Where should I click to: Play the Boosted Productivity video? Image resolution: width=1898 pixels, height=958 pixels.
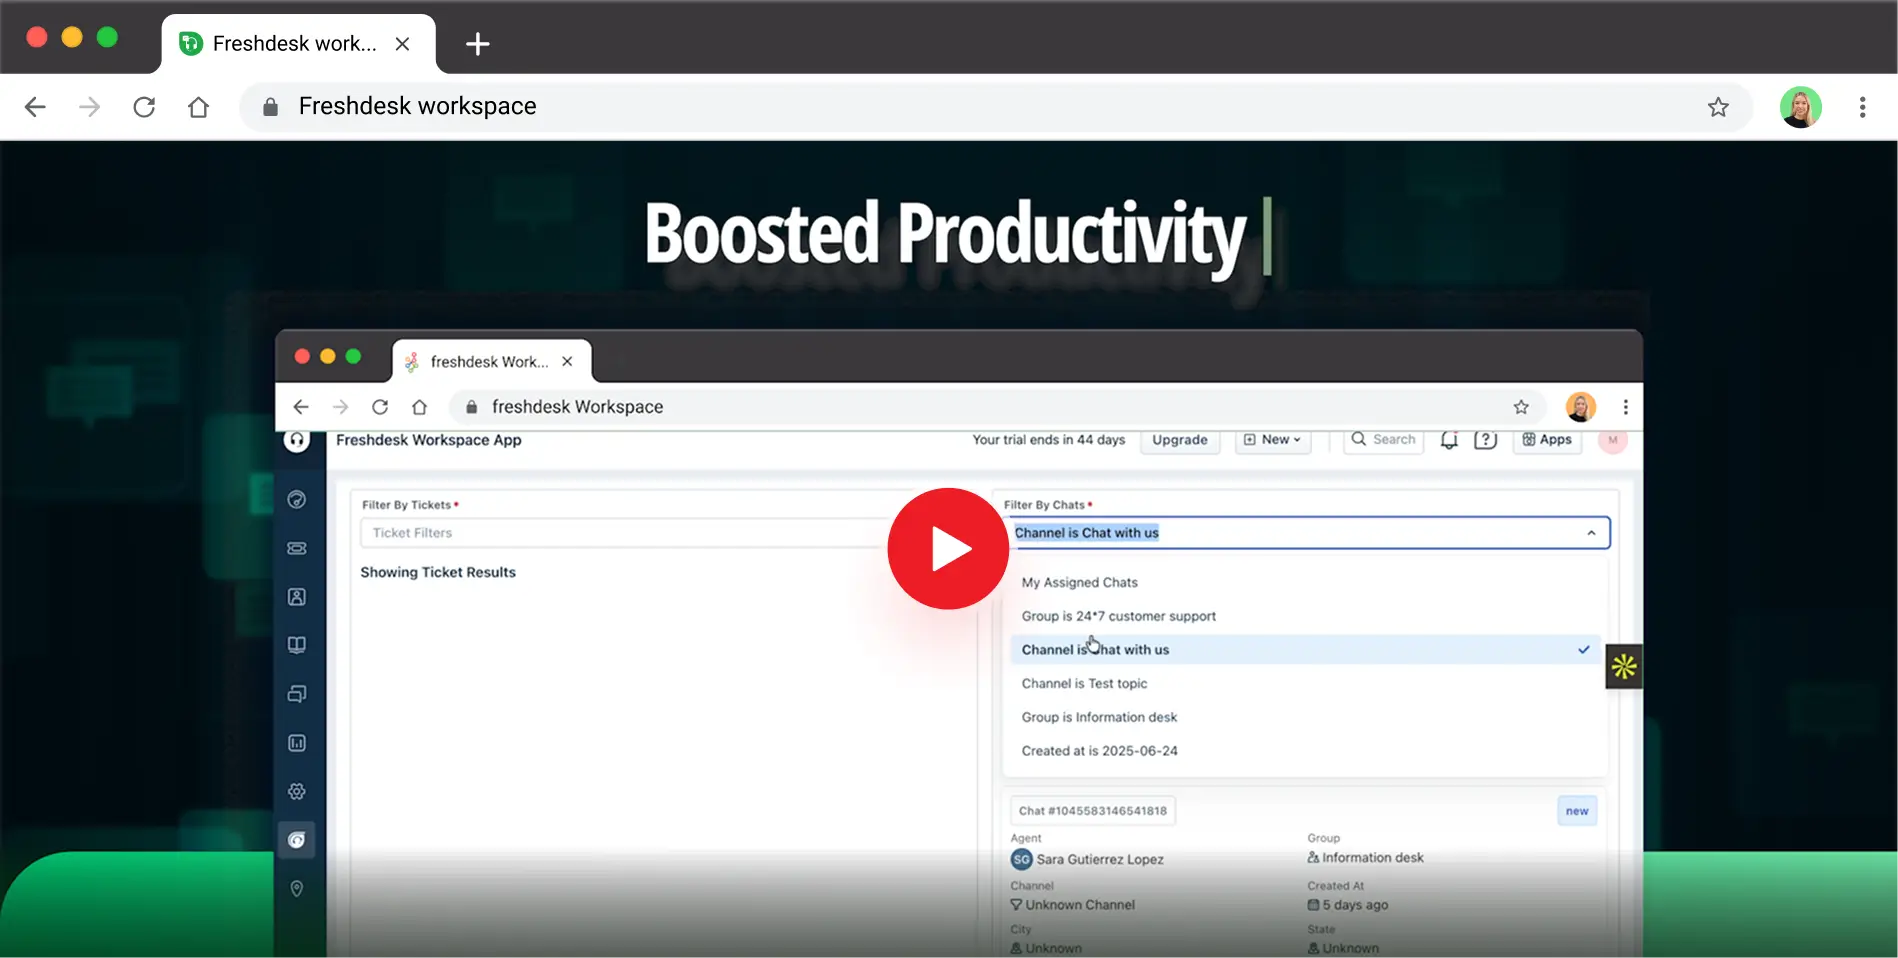947,549
